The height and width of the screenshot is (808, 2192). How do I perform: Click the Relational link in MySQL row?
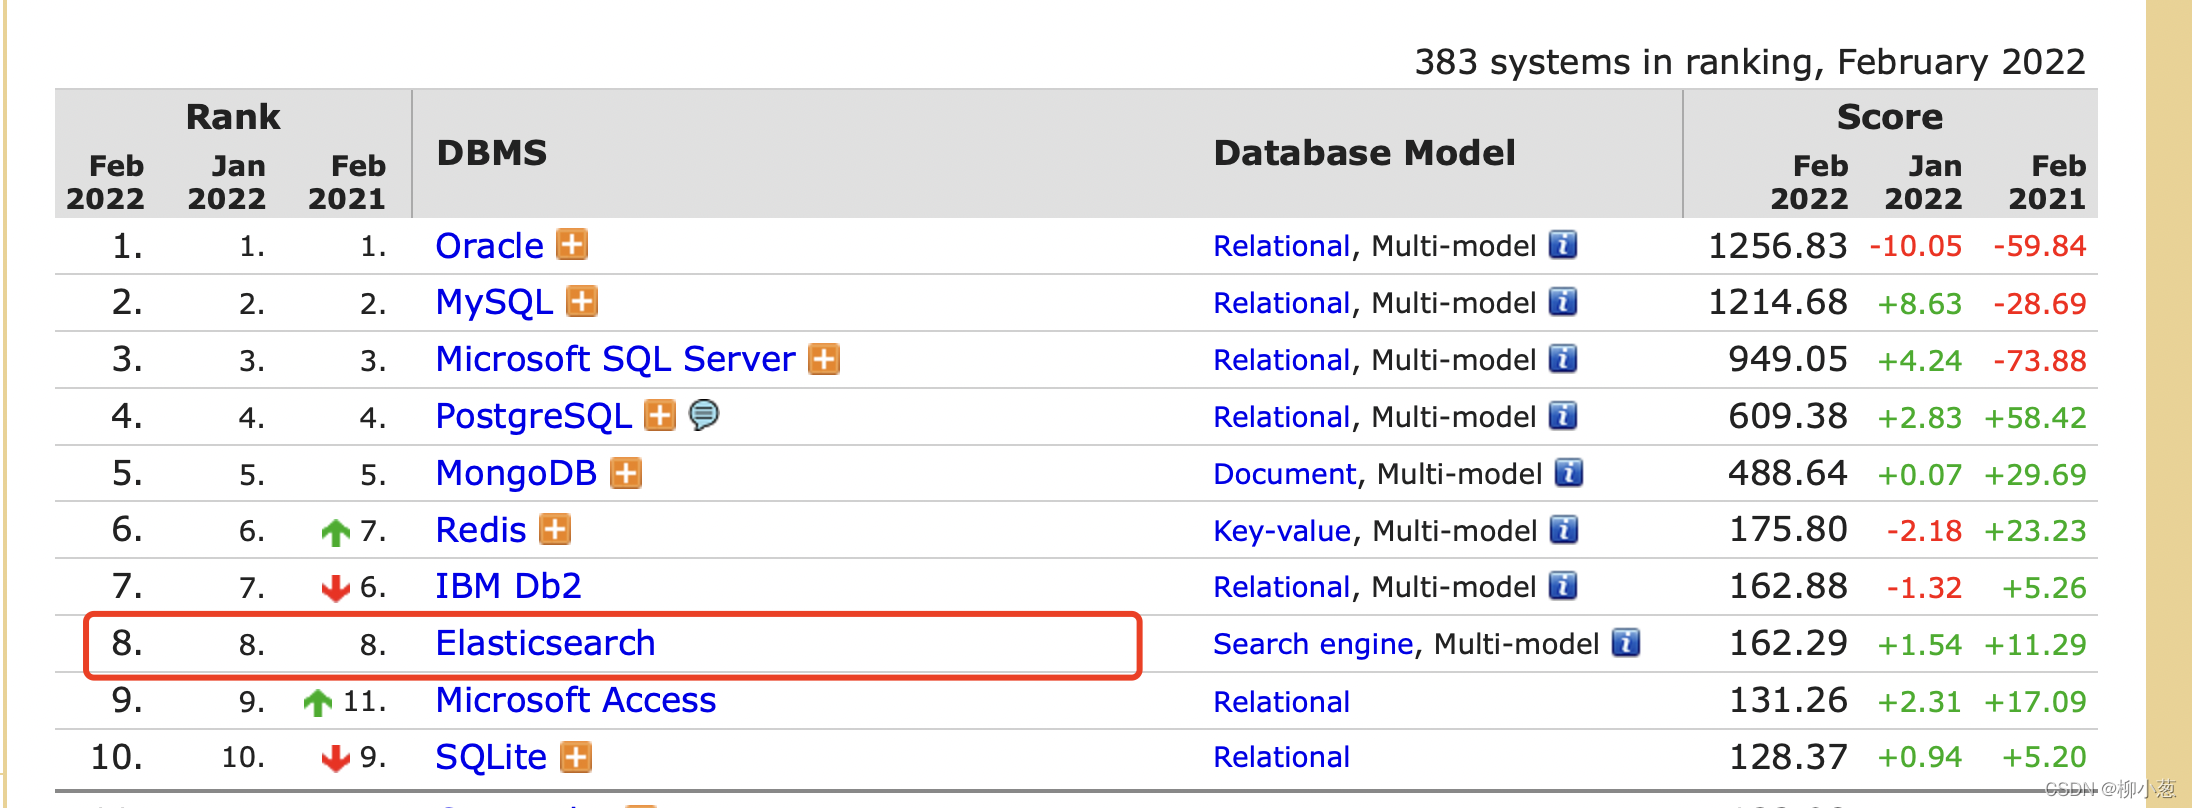tap(1281, 303)
